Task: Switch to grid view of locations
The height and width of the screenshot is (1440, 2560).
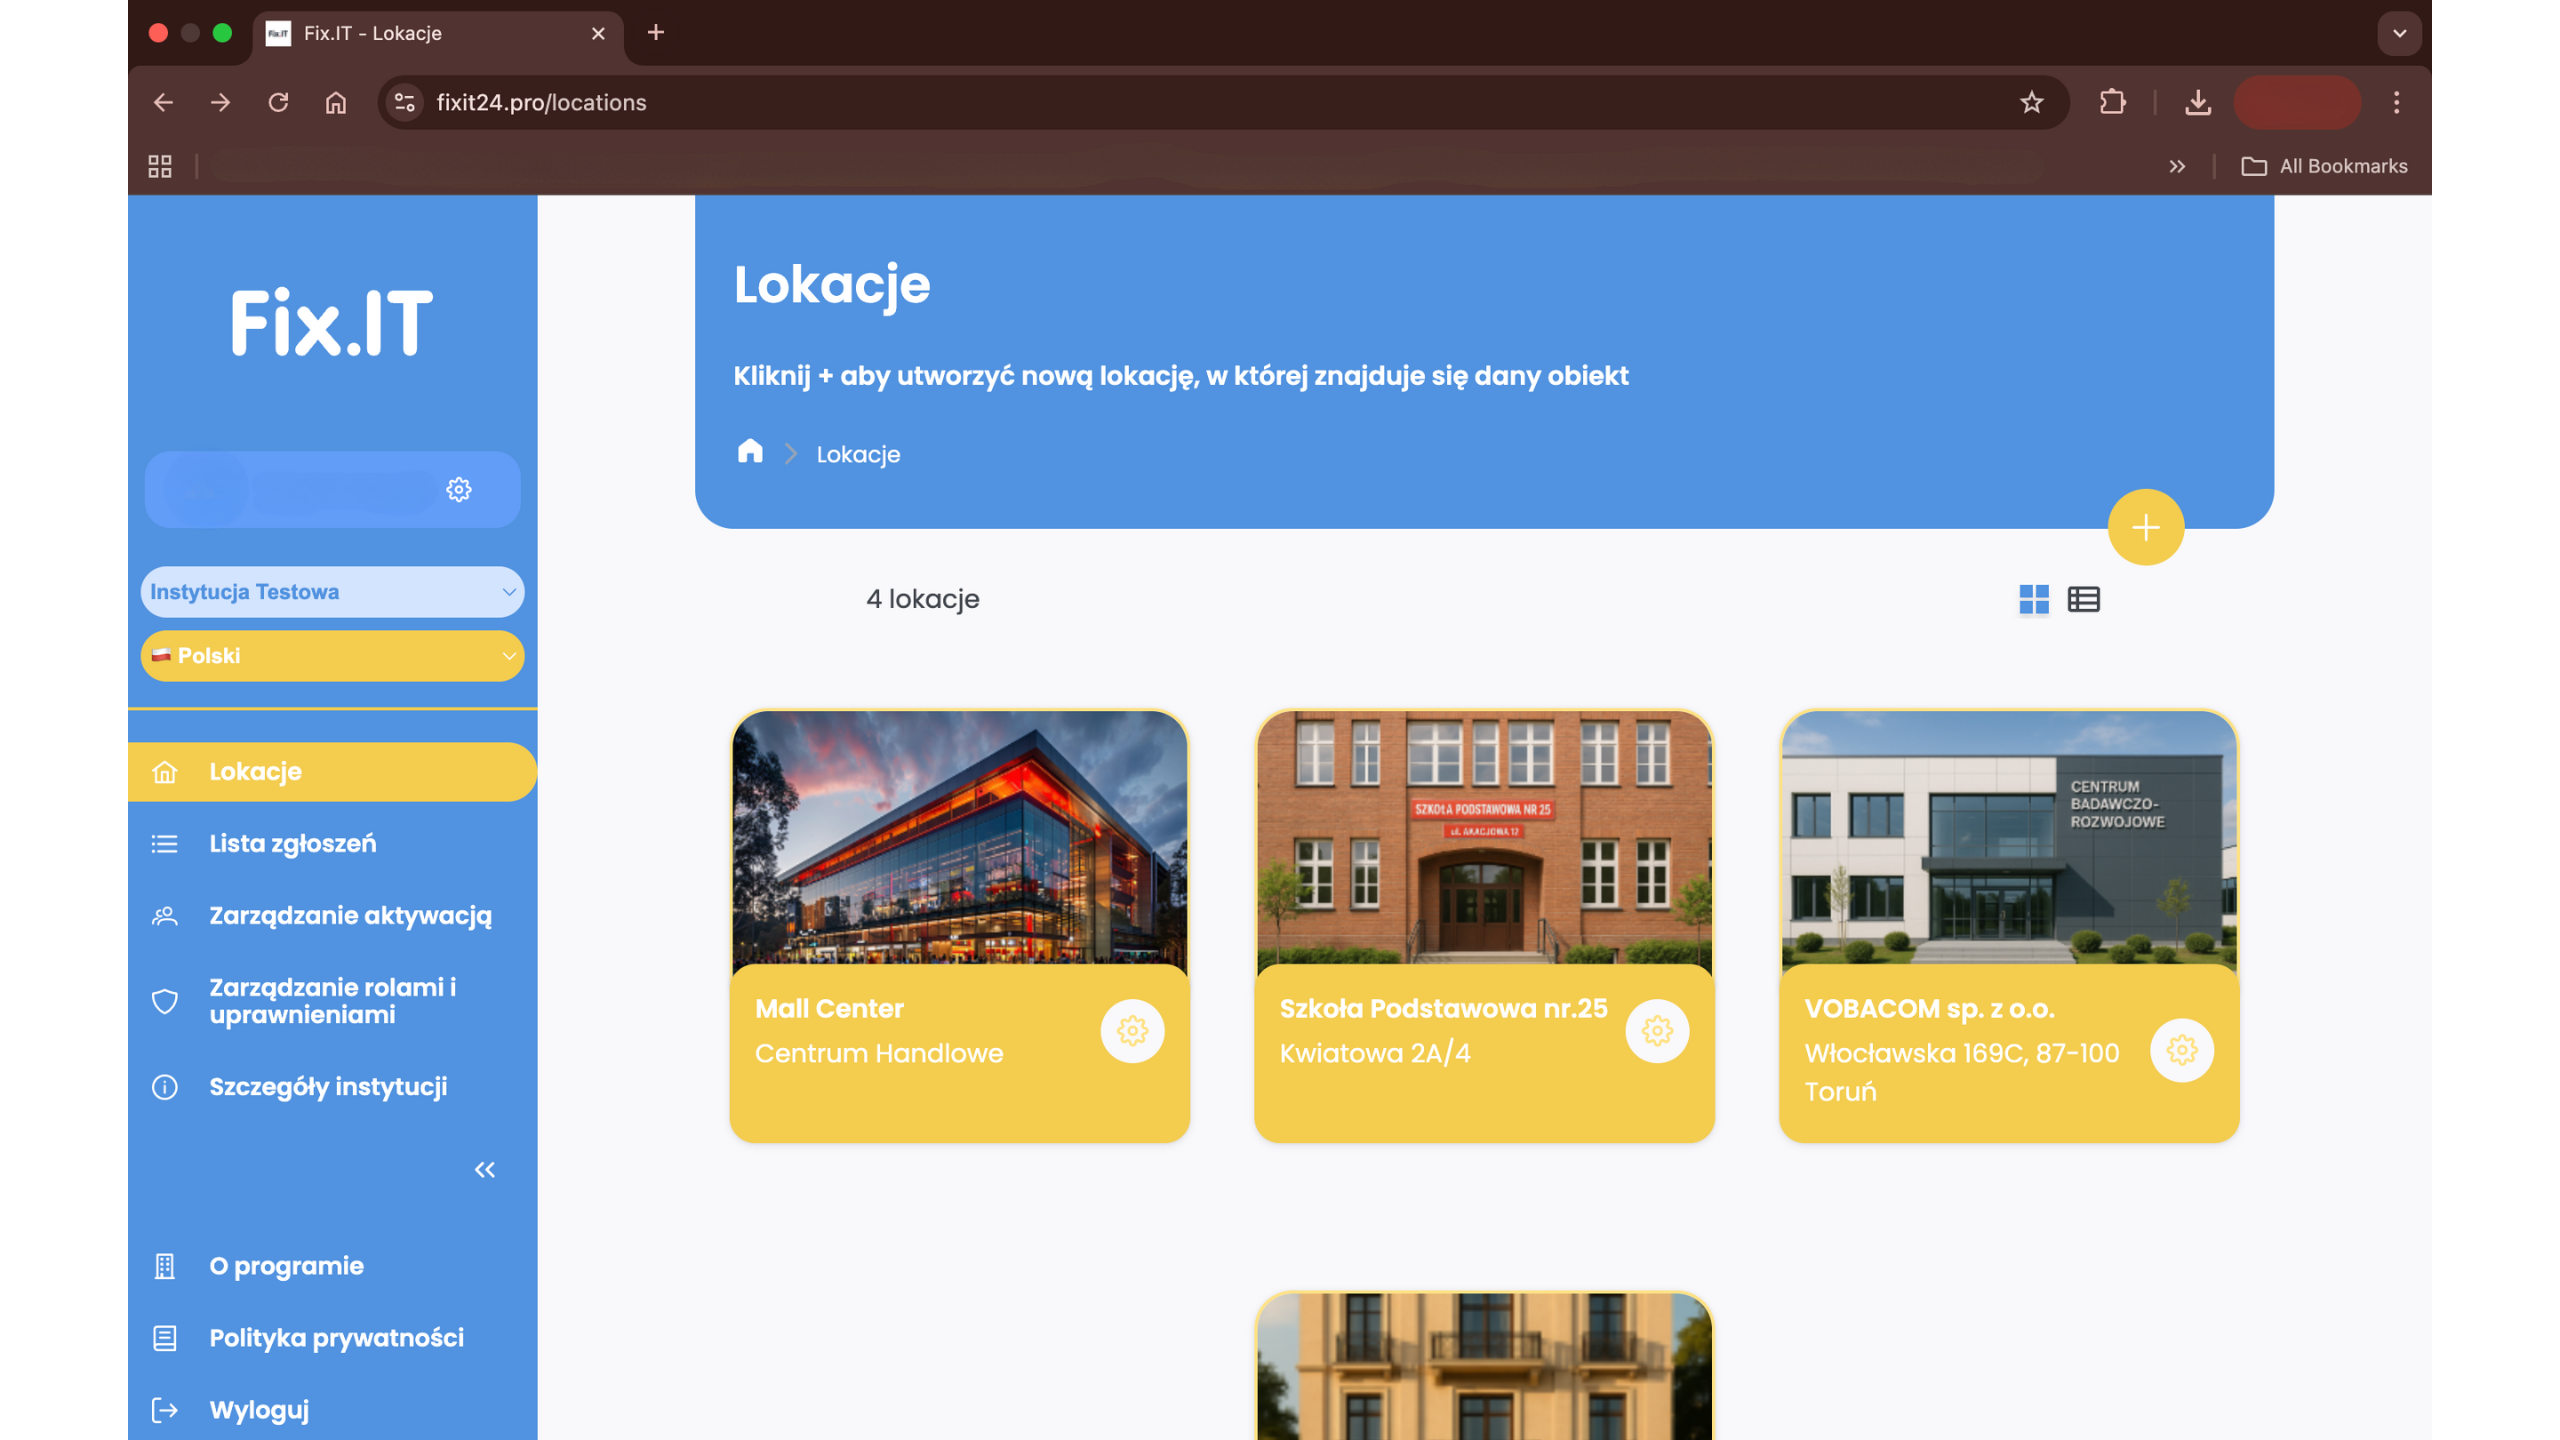Action: tap(2033, 599)
